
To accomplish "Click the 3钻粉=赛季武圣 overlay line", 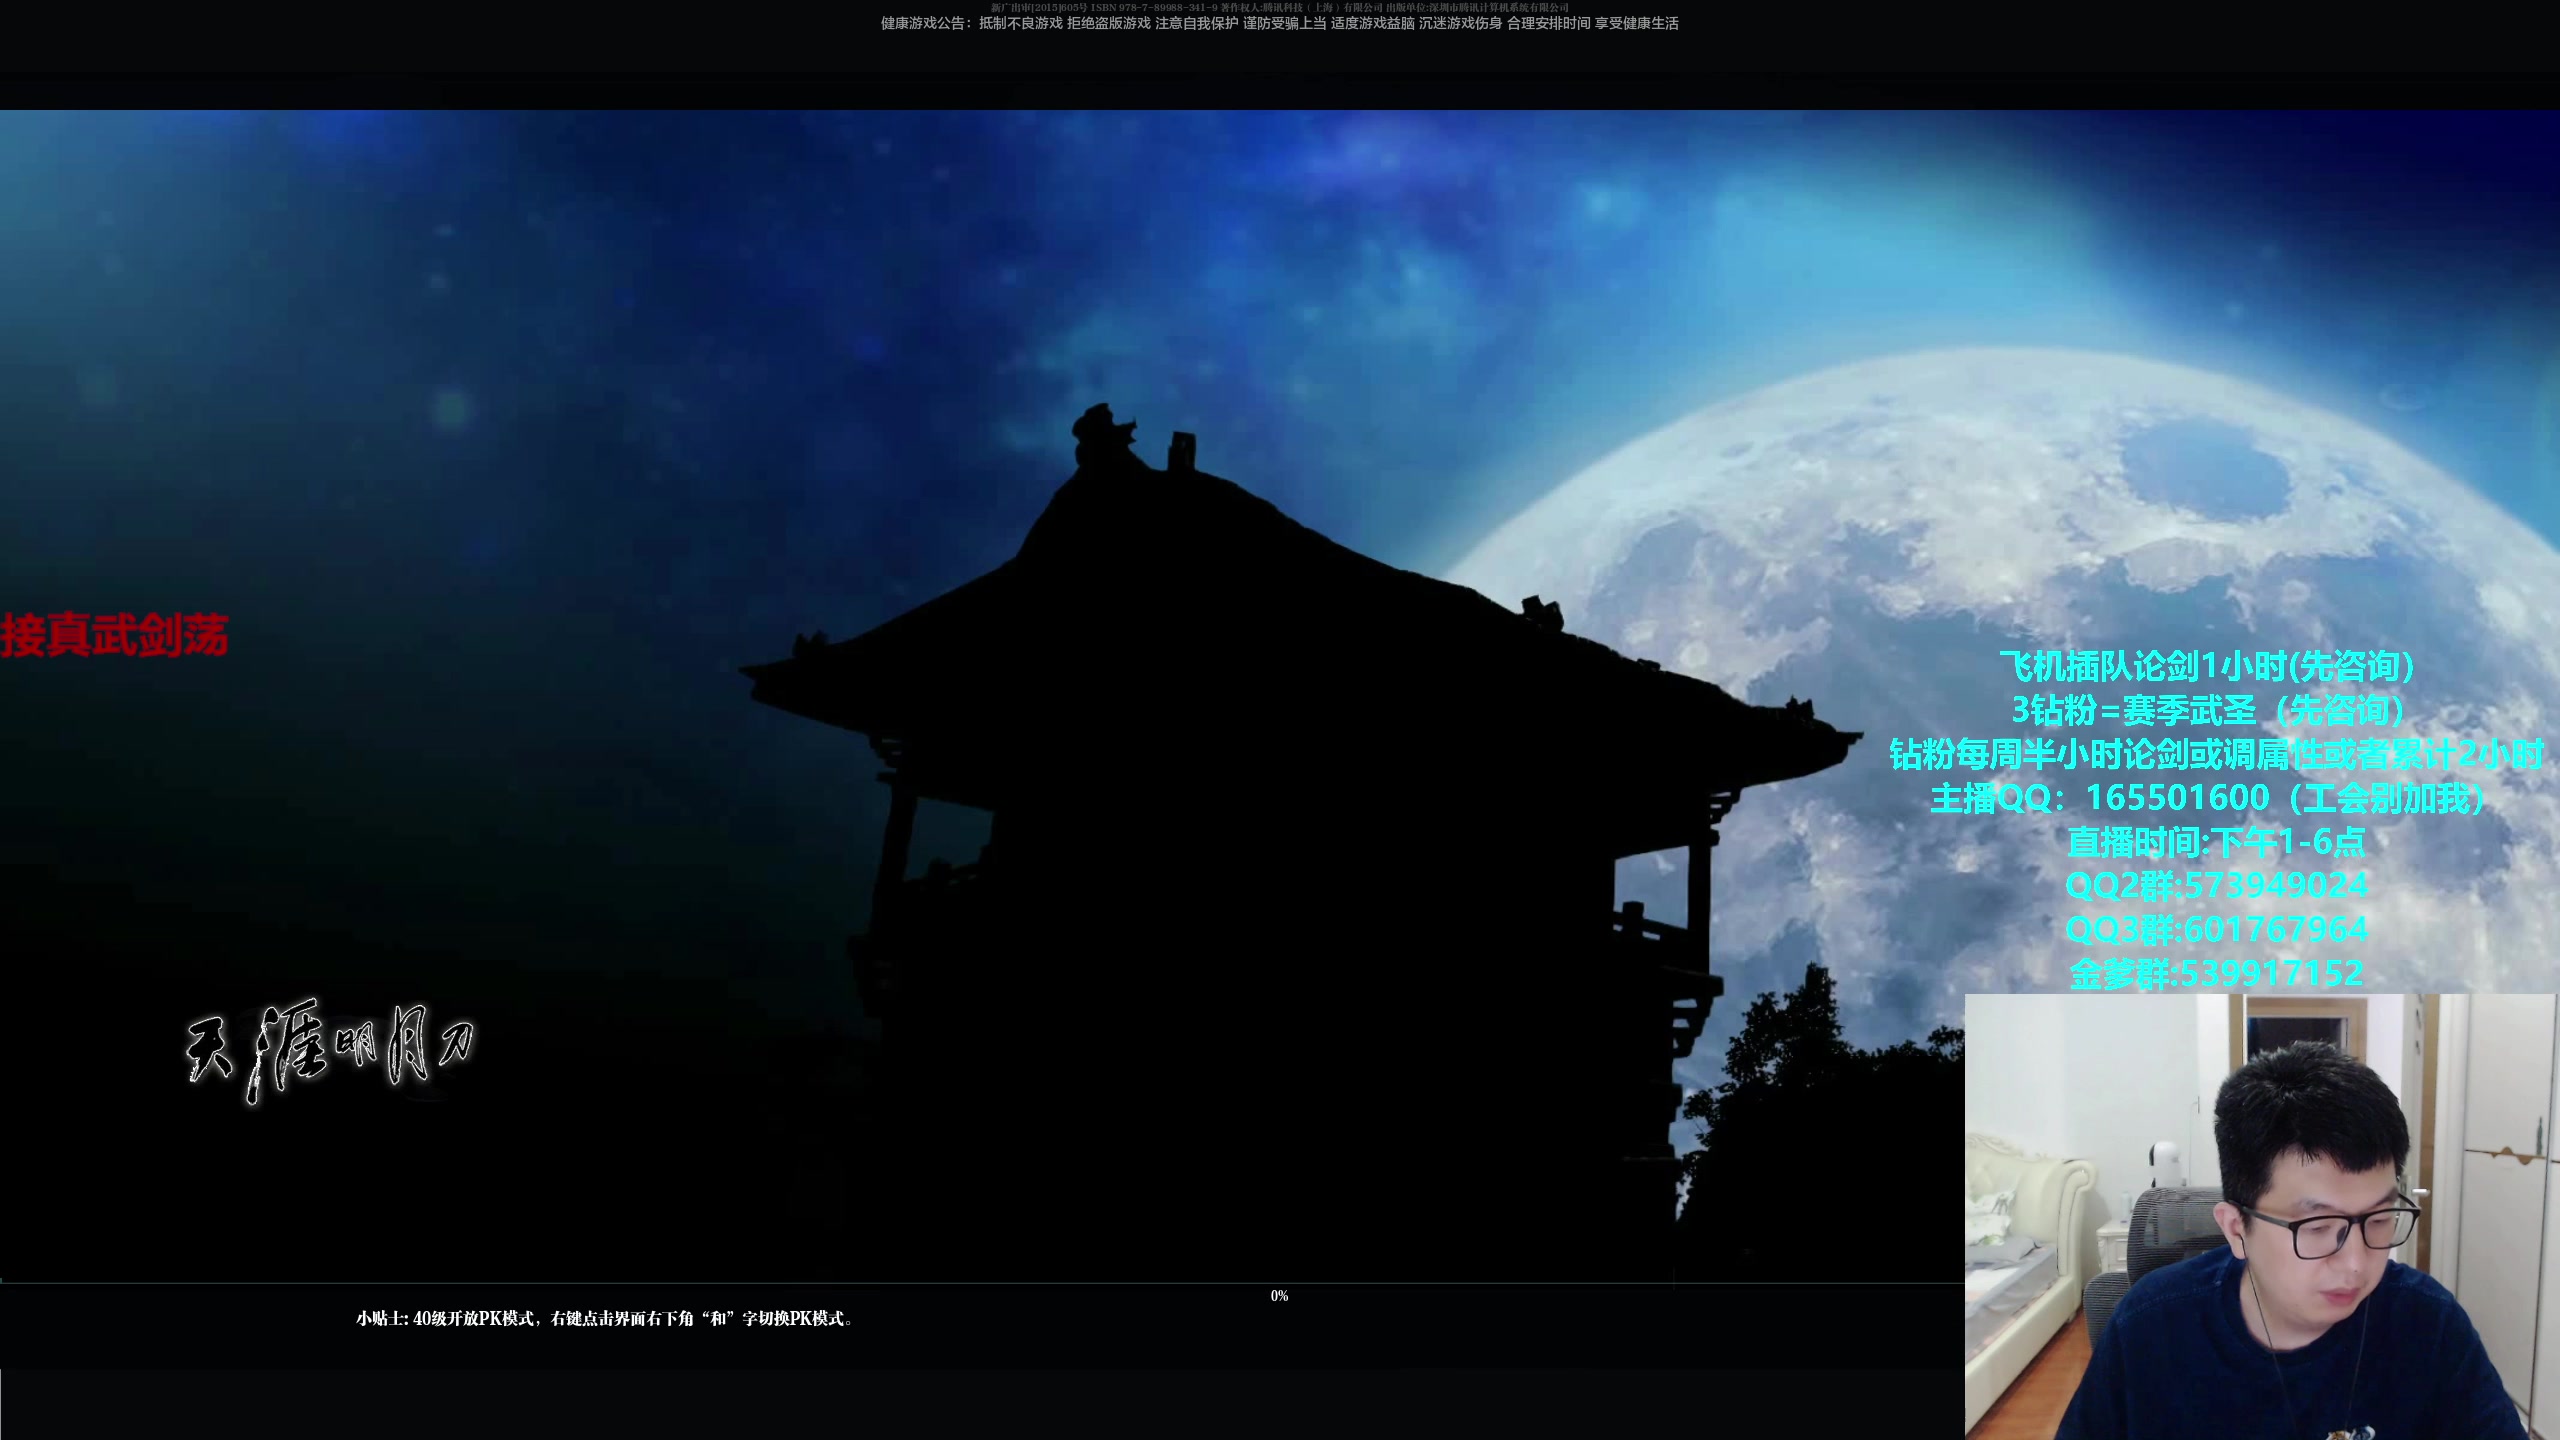I will tap(2206, 710).
